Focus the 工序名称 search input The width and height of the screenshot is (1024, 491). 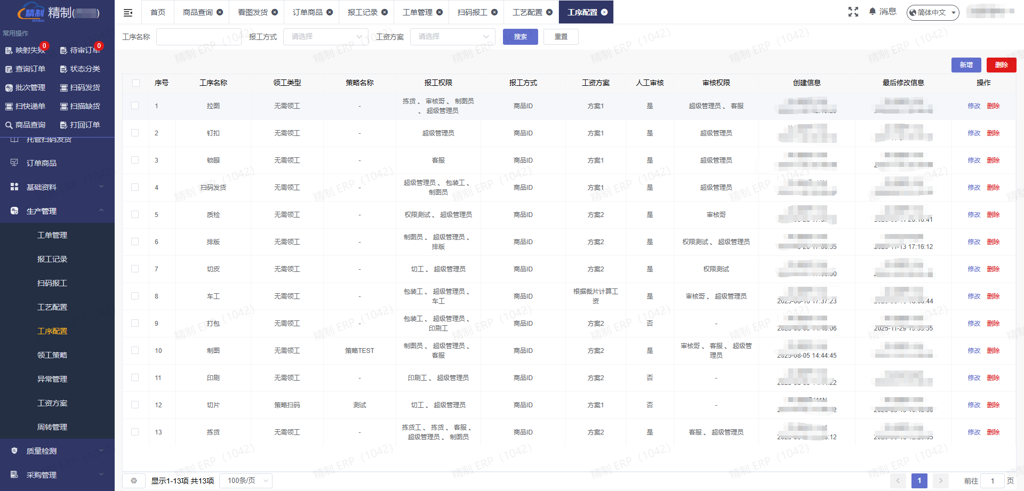199,37
